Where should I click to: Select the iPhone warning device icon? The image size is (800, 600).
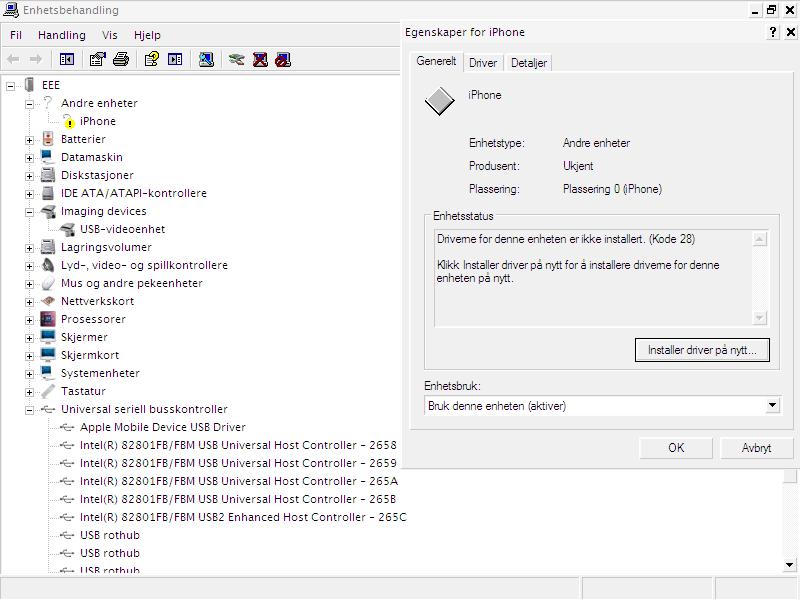coord(69,121)
